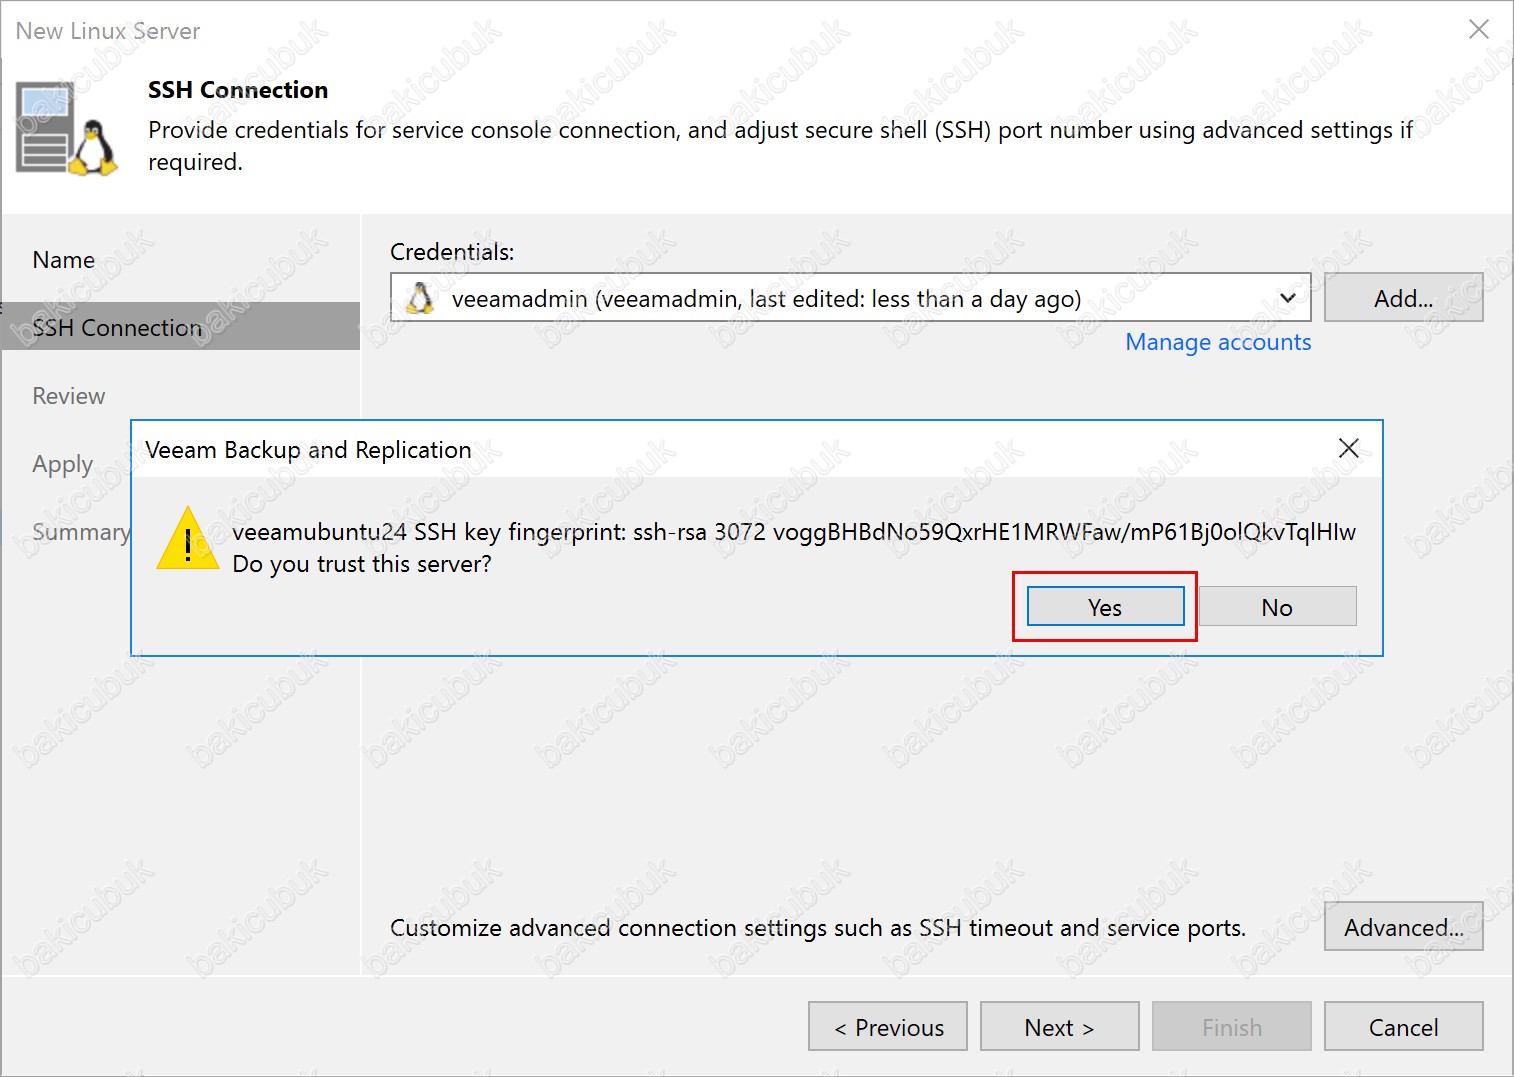
Task: Cancel the New Linux Server wizard
Action: click(x=1403, y=1027)
